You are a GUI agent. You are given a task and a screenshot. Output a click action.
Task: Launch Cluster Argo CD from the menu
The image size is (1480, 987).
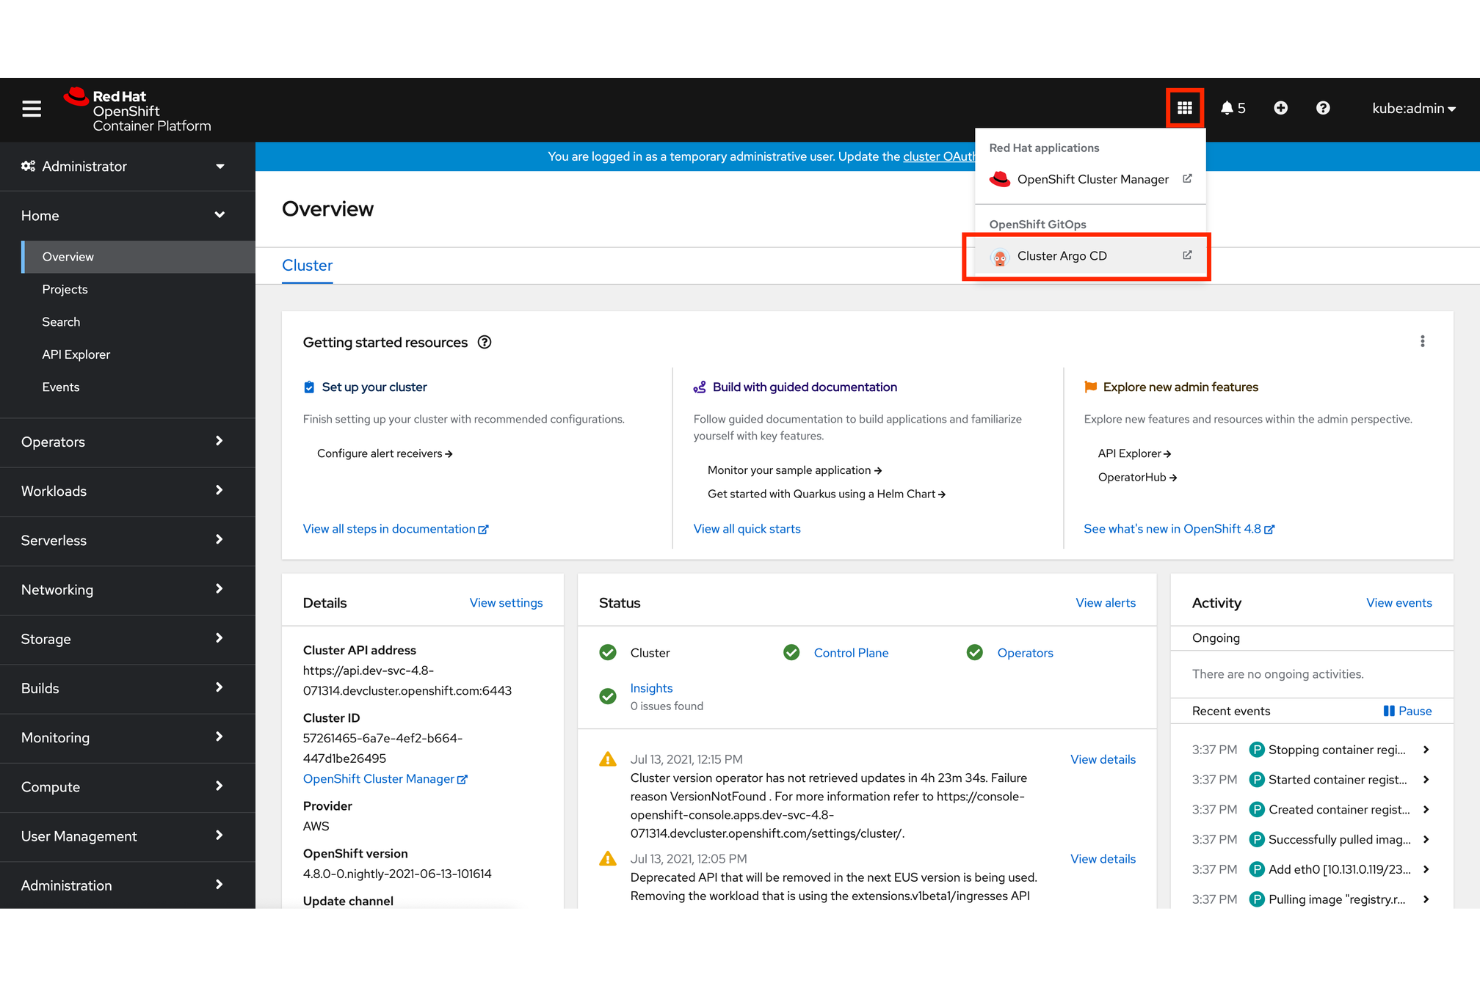coord(1090,257)
